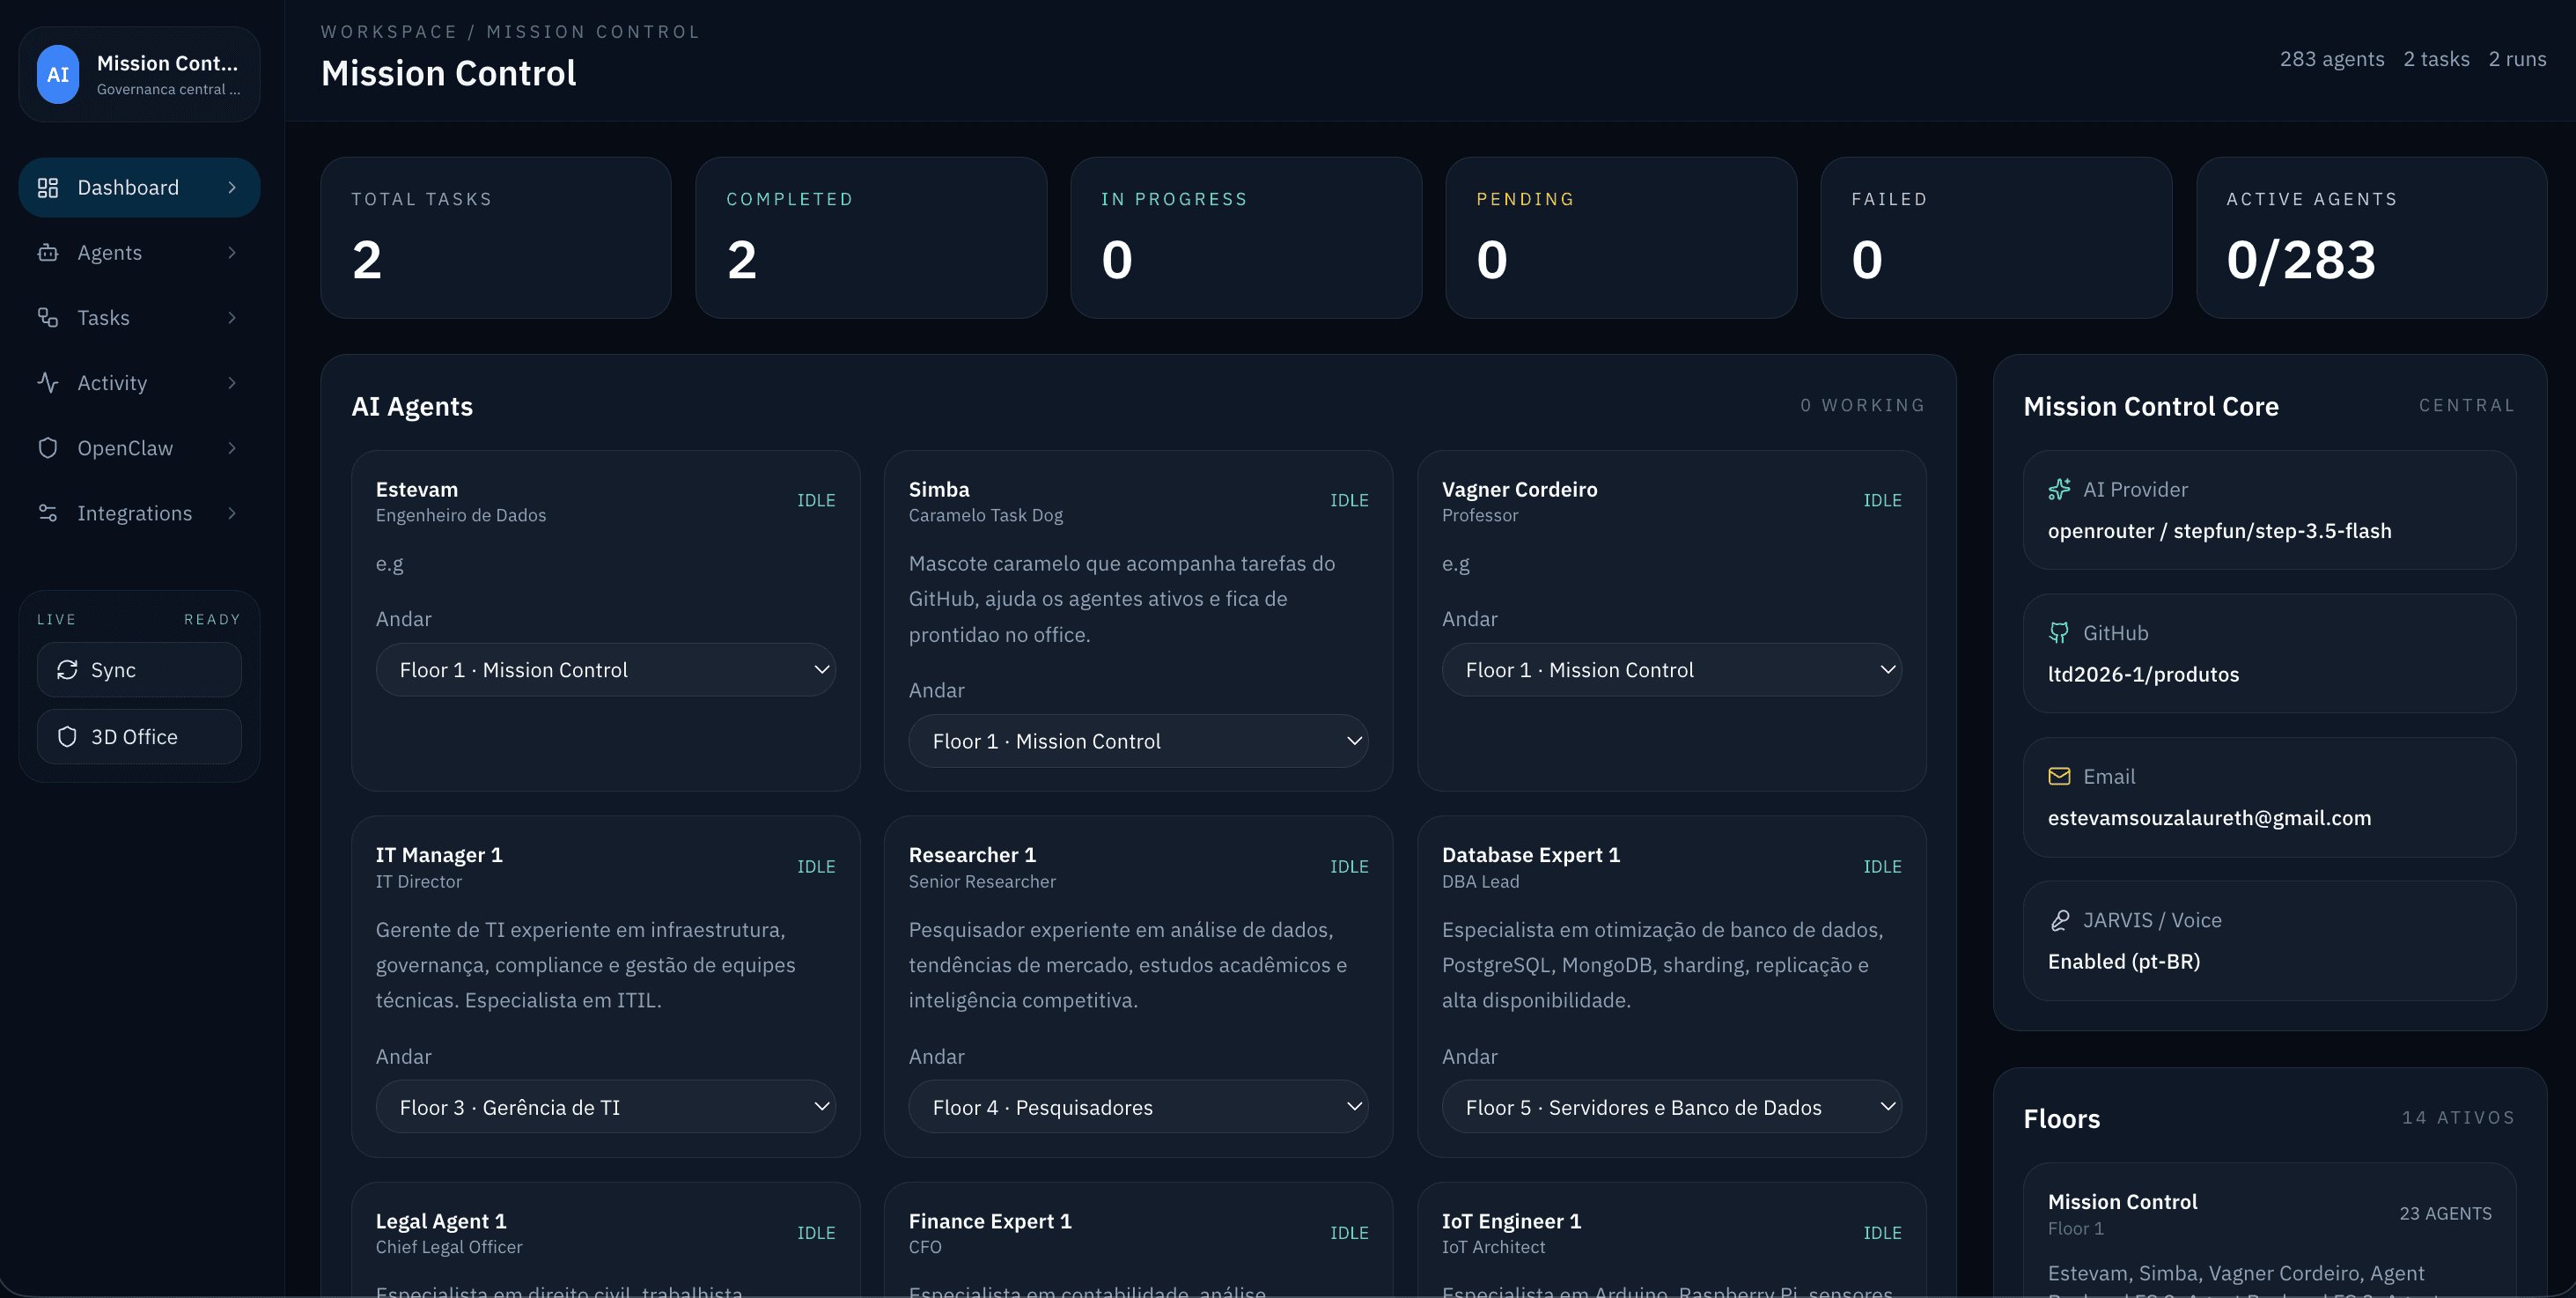Click the GitHub cat icon
The image size is (2576, 1298).
(x=2059, y=632)
